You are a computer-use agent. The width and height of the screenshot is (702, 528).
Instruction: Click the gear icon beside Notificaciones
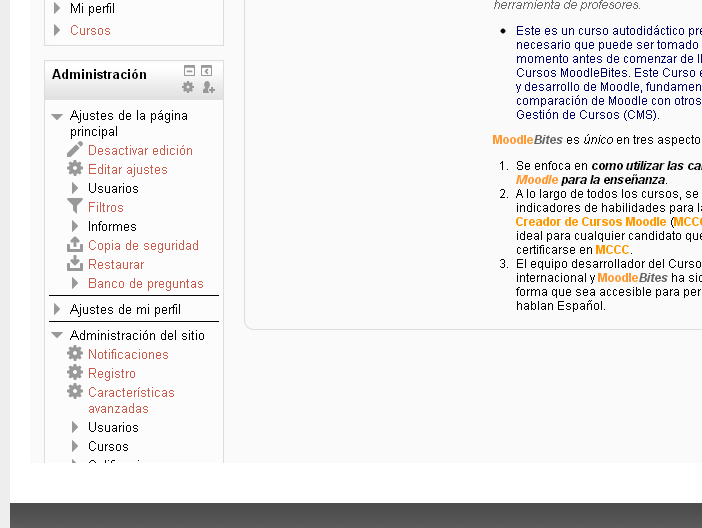(75, 354)
